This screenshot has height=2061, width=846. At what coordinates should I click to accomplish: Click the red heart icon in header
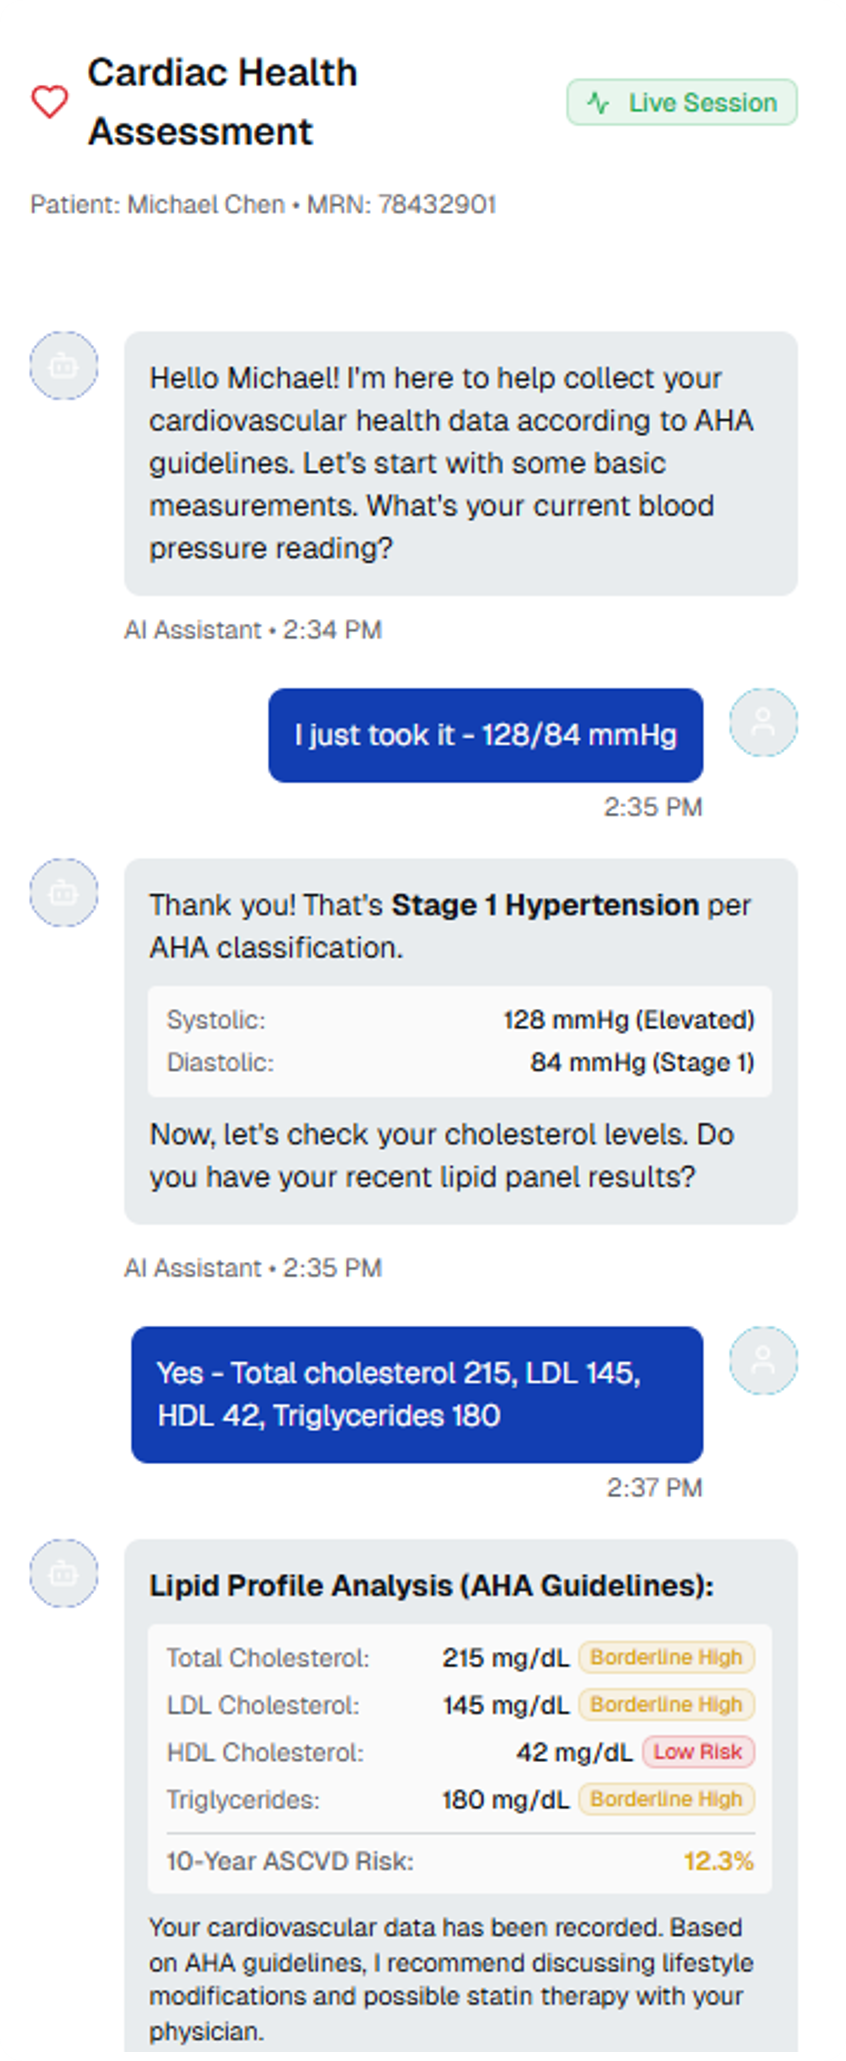coord(49,102)
